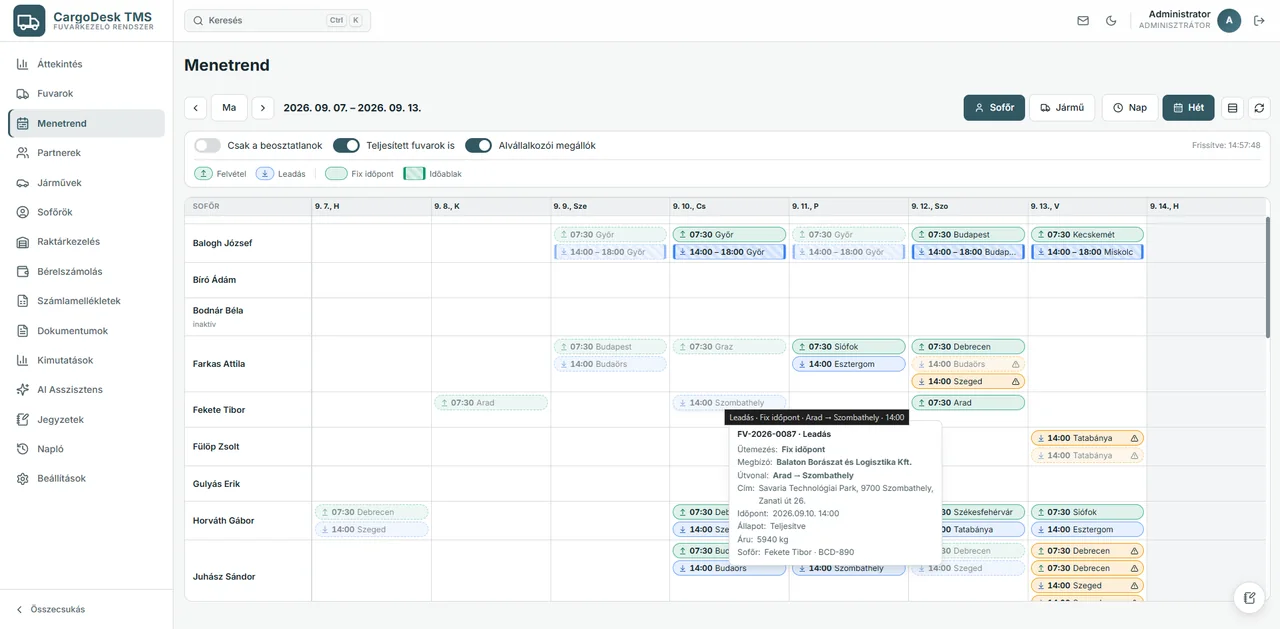Disable Teljesített fuvarok is switch
Viewport: 1280px width, 629px height.
(346, 145)
